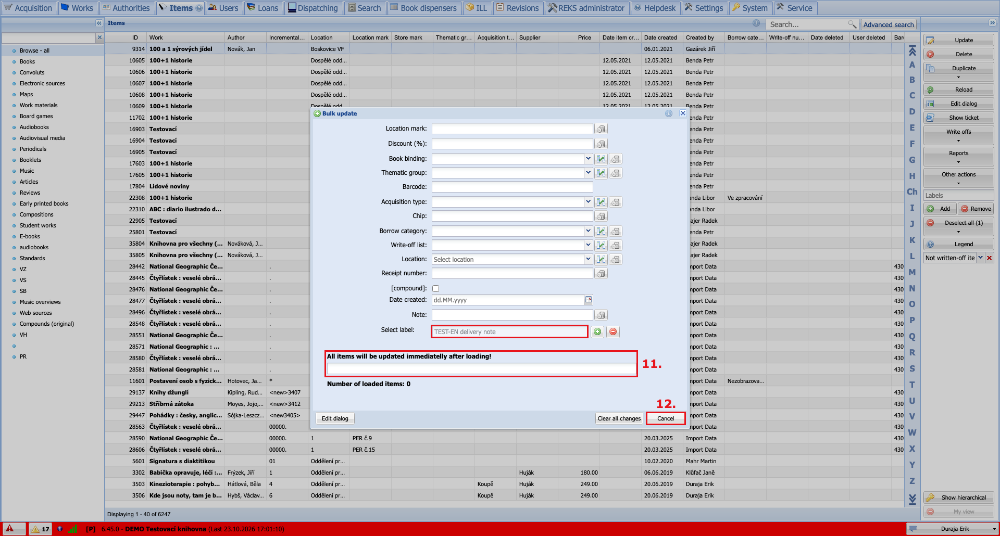Viewport: 1000px width, 536px height.
Task: Open the Helpdesk tab
Action: click(656, 8)
